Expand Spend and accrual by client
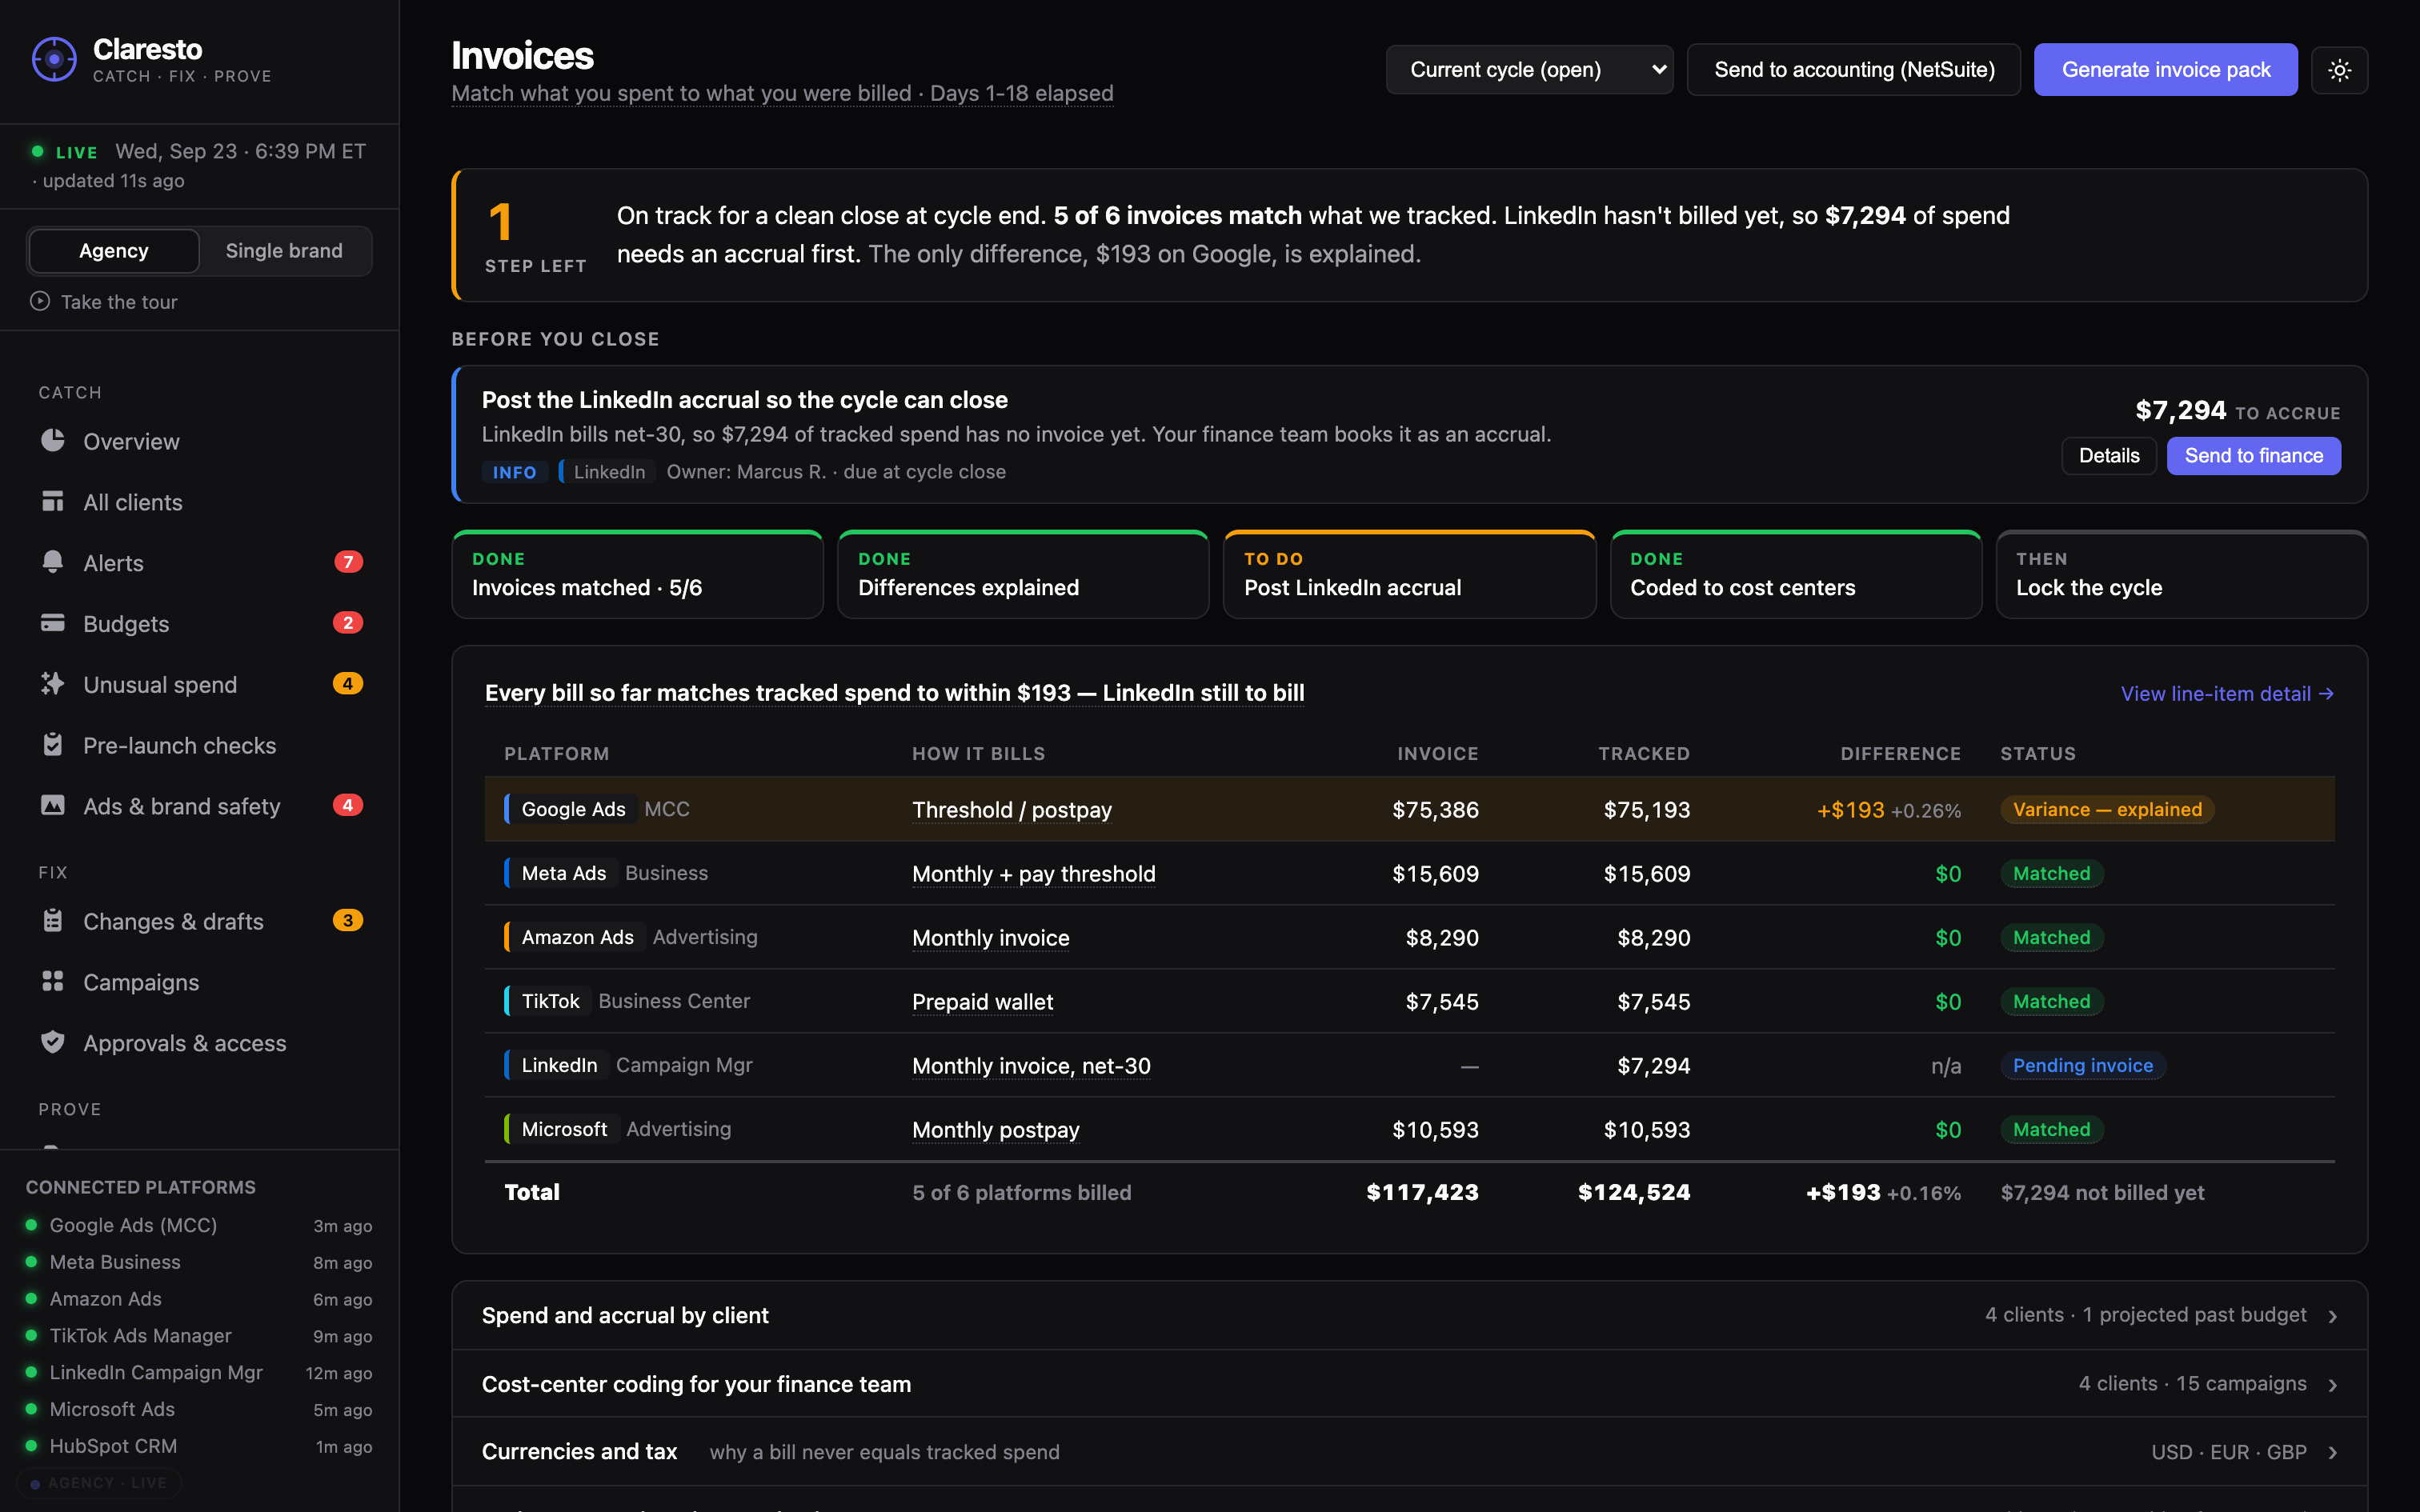The width and height of the screenshot is (2420, 1512). tap(1409, 1316)
